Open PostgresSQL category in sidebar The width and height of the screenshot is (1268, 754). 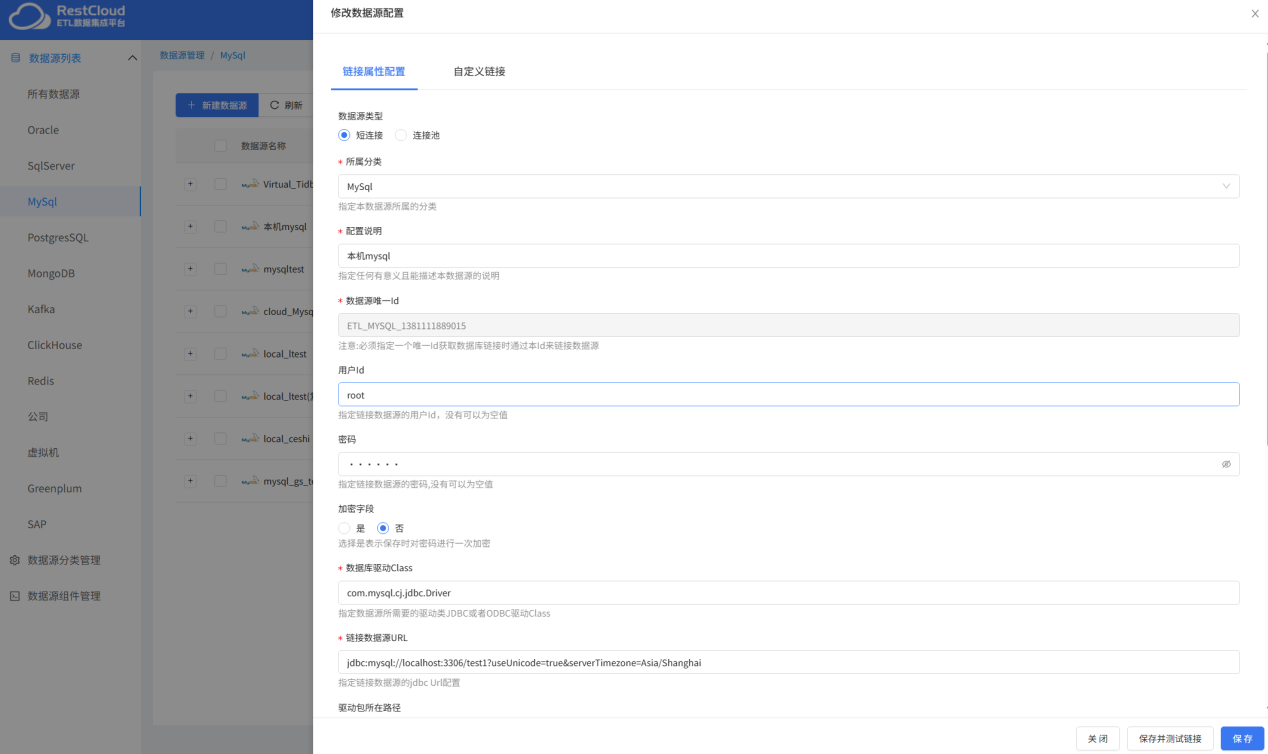pyautogui.click(x=58, y=238)
